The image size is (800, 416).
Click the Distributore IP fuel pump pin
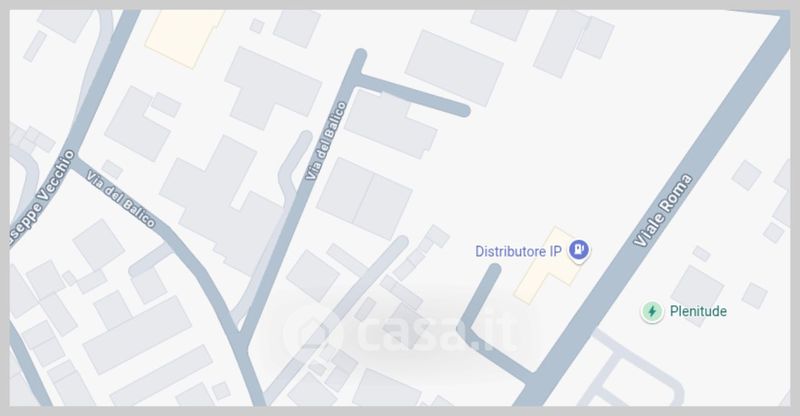point(579,250)
